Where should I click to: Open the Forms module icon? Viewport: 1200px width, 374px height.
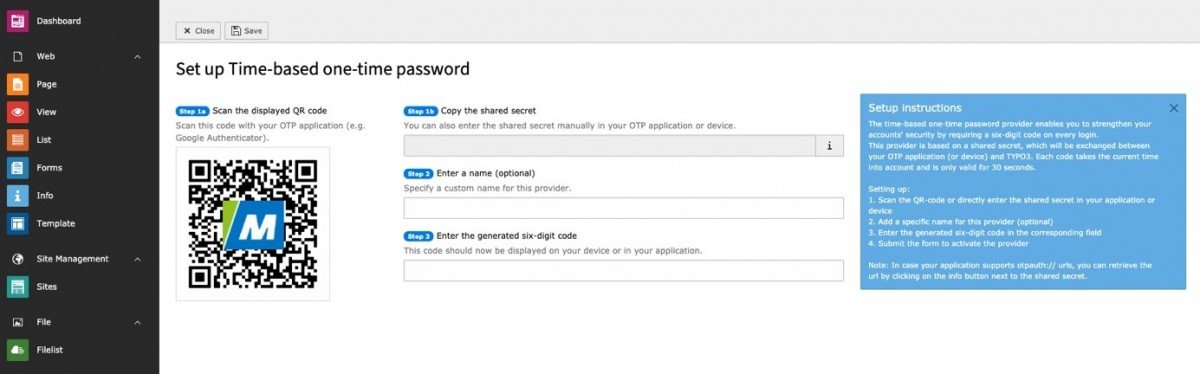pyautogui.click(x=18, y=168)
